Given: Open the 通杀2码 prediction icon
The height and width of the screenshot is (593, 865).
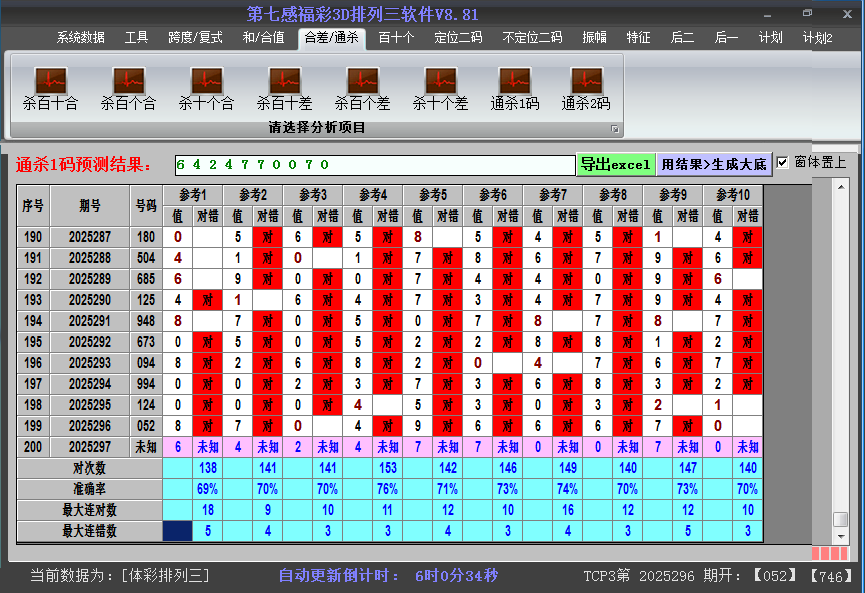Looking at the screenshot, I should point(586,88).
